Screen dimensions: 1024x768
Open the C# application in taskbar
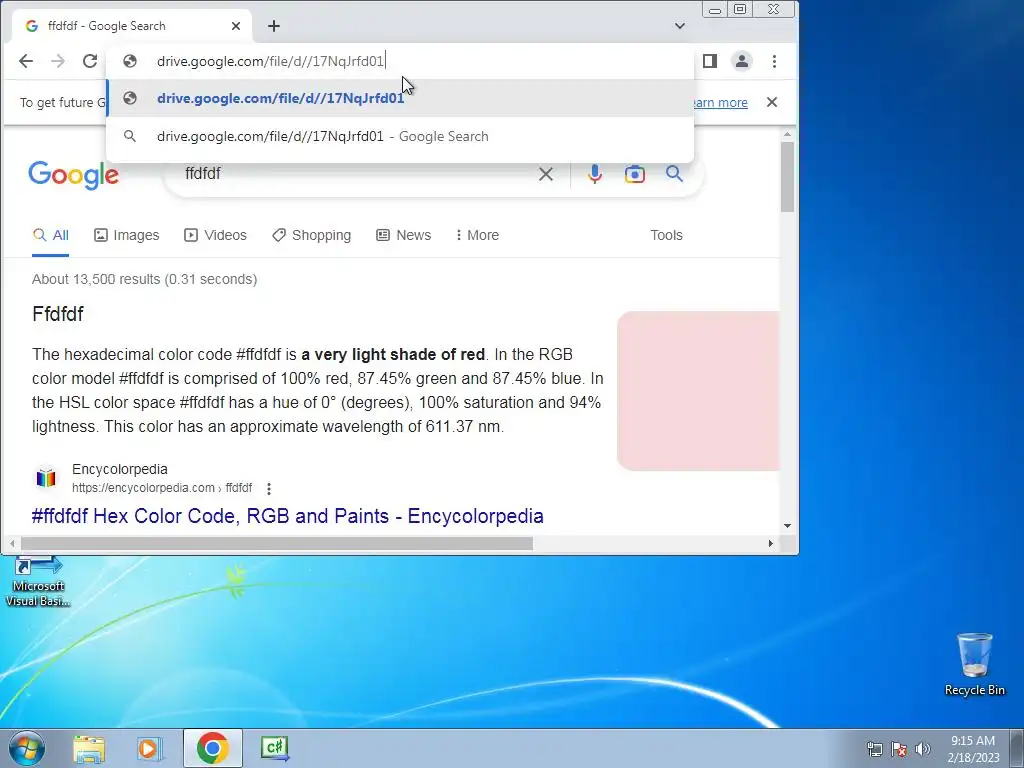coord(275,748)
